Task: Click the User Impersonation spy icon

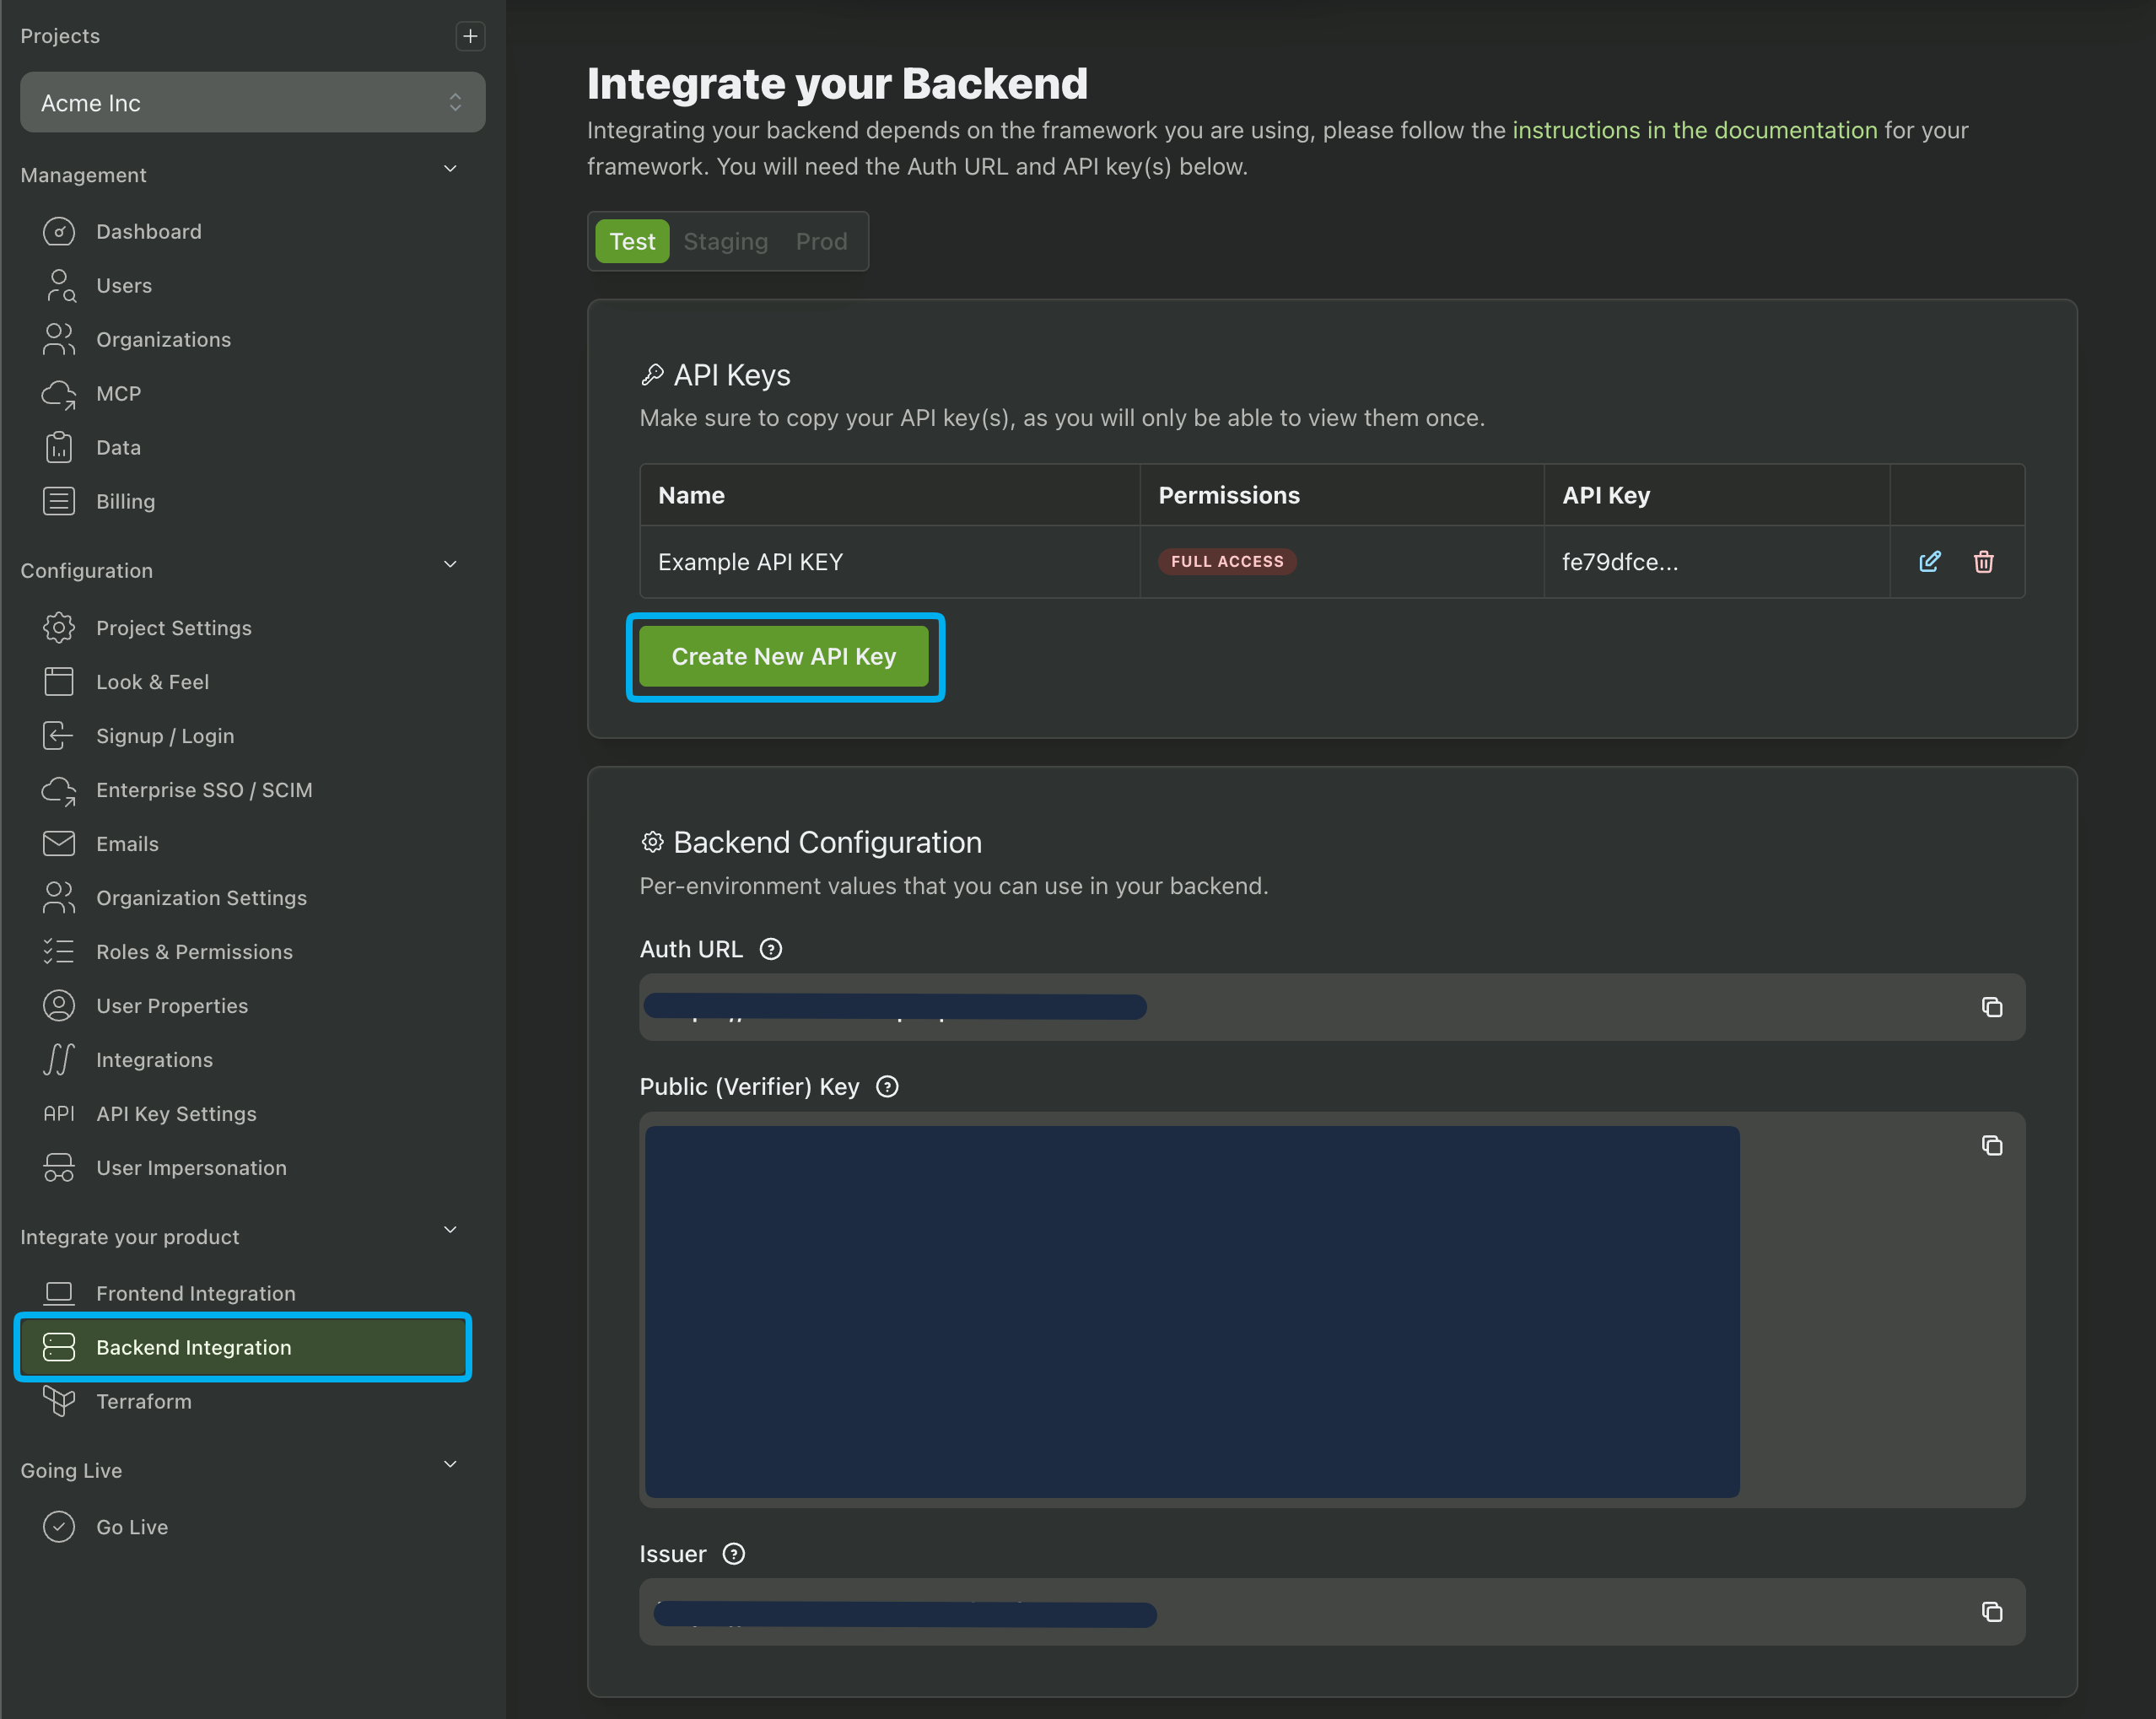Action: click(59, 1168)
